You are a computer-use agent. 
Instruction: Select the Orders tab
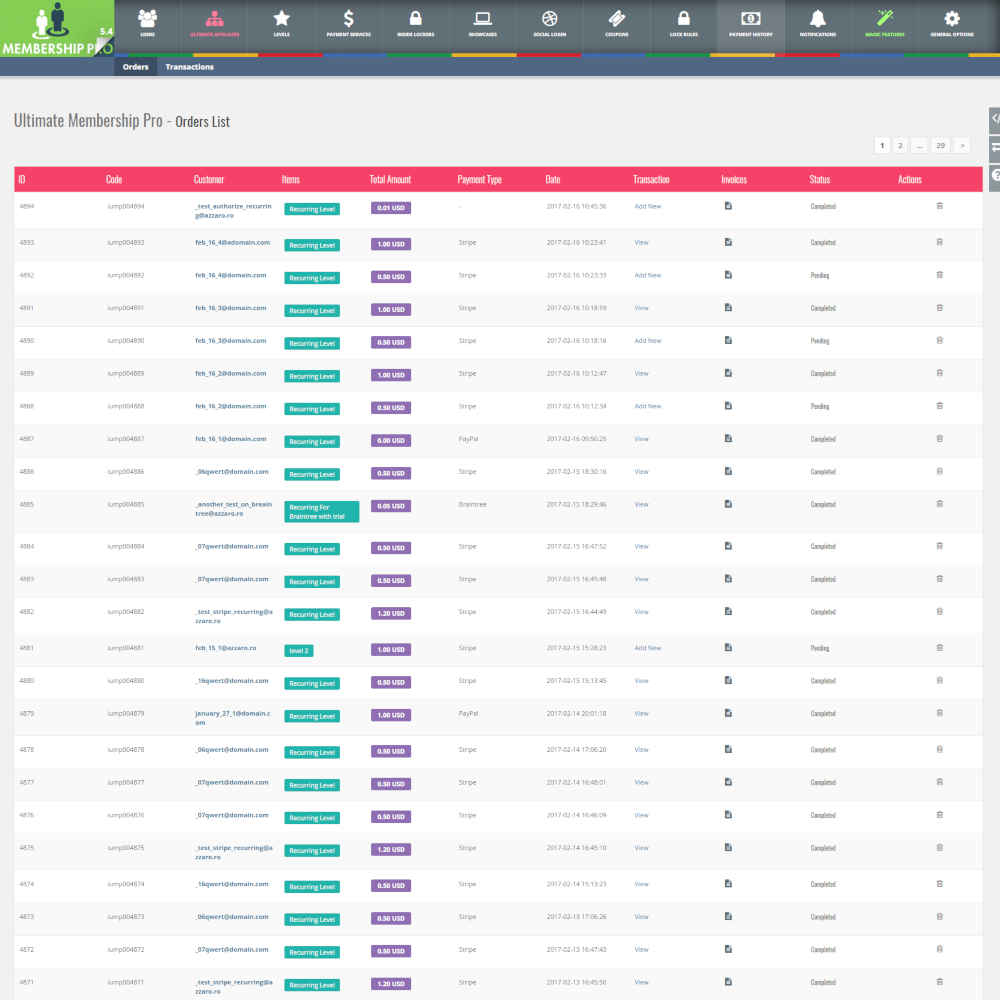pos(135,67)
